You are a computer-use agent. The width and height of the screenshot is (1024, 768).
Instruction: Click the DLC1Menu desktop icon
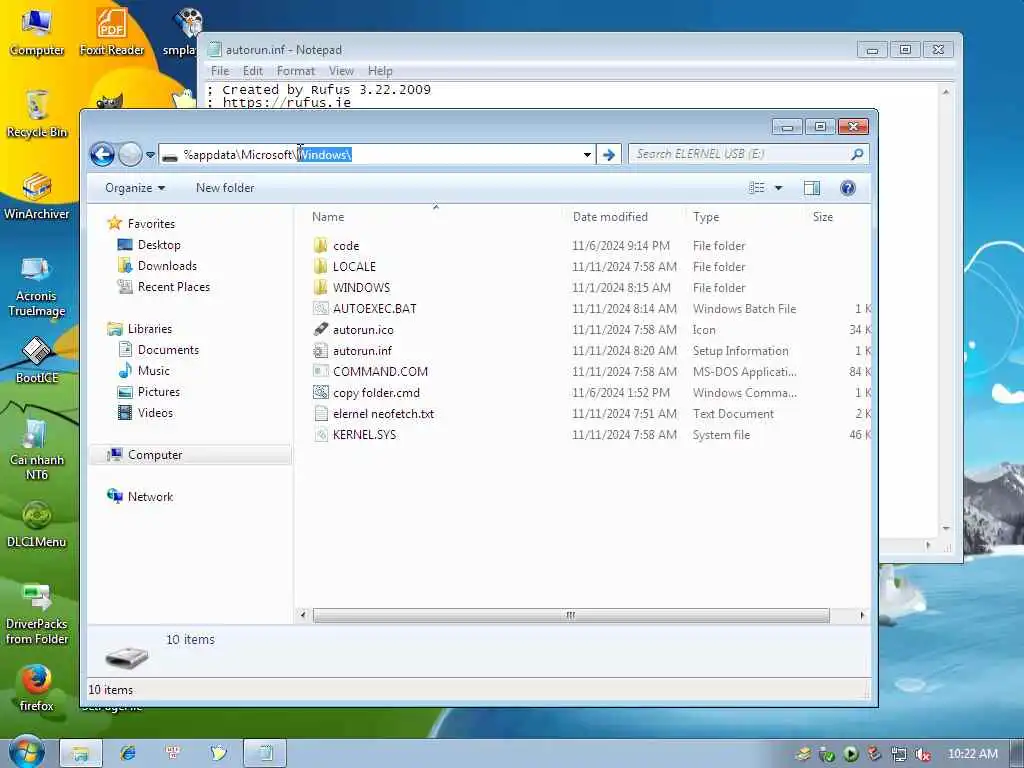click(37, 524)
